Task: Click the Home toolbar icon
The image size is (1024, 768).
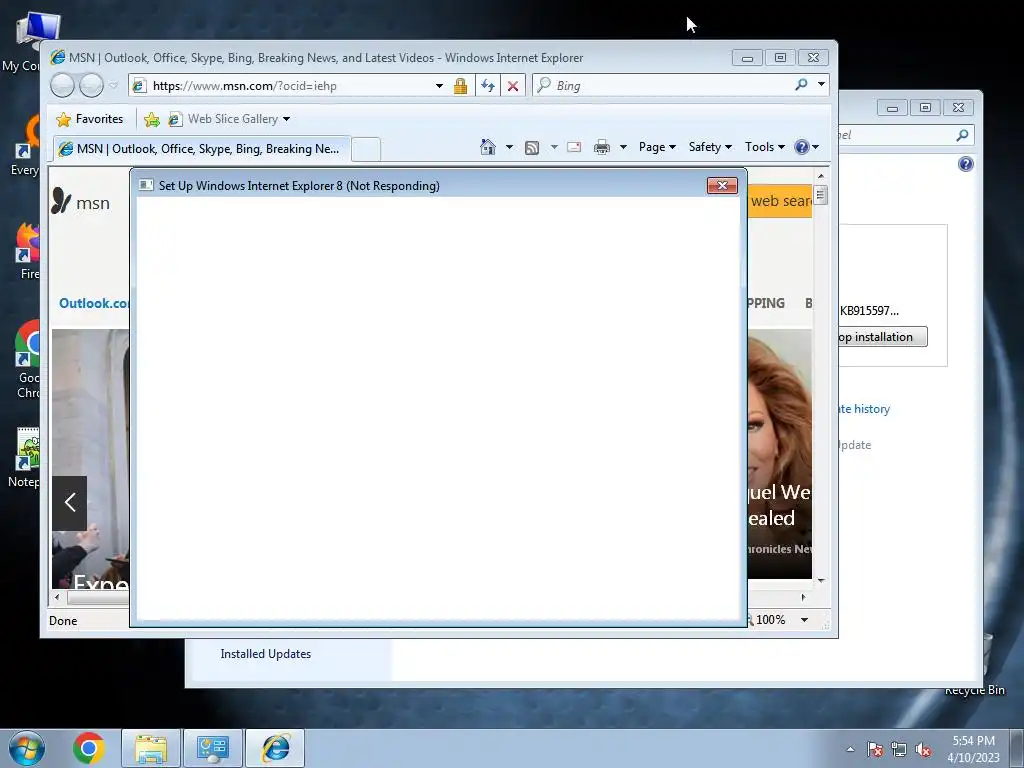Action: 488,147
